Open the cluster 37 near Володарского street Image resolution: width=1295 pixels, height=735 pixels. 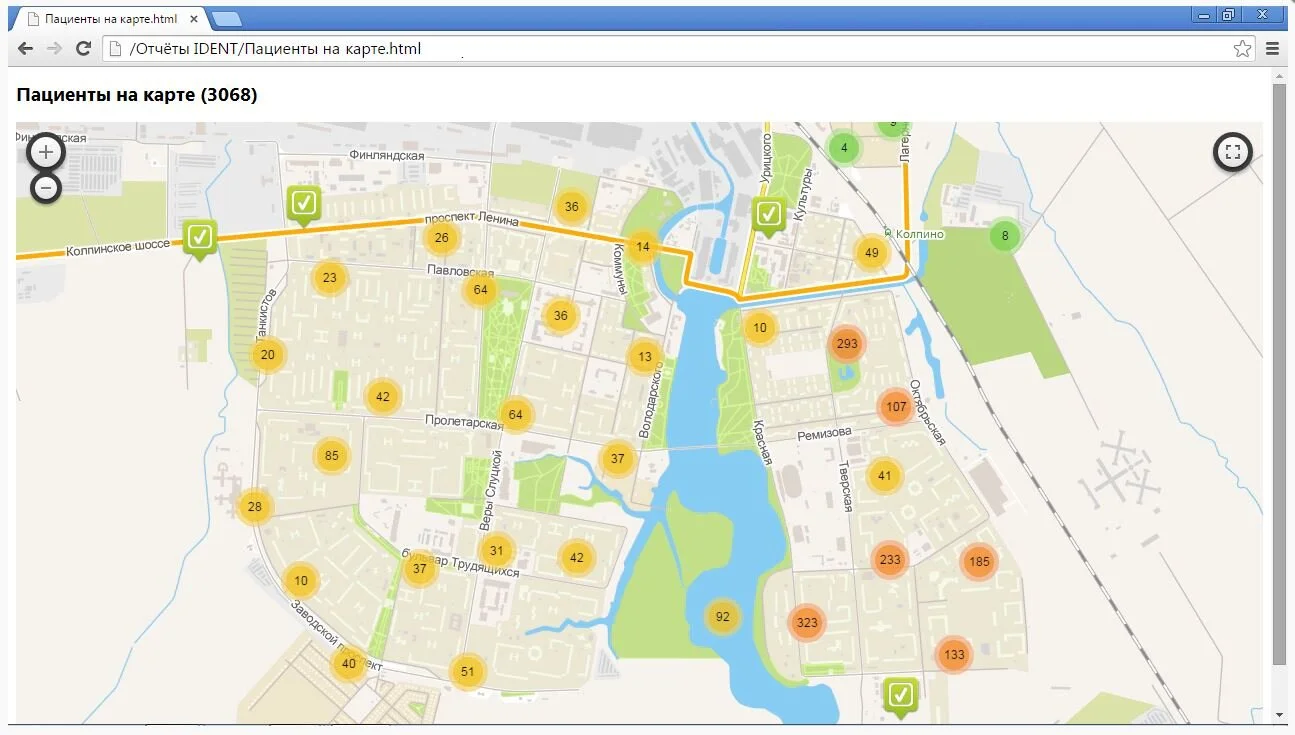(617, 459)
